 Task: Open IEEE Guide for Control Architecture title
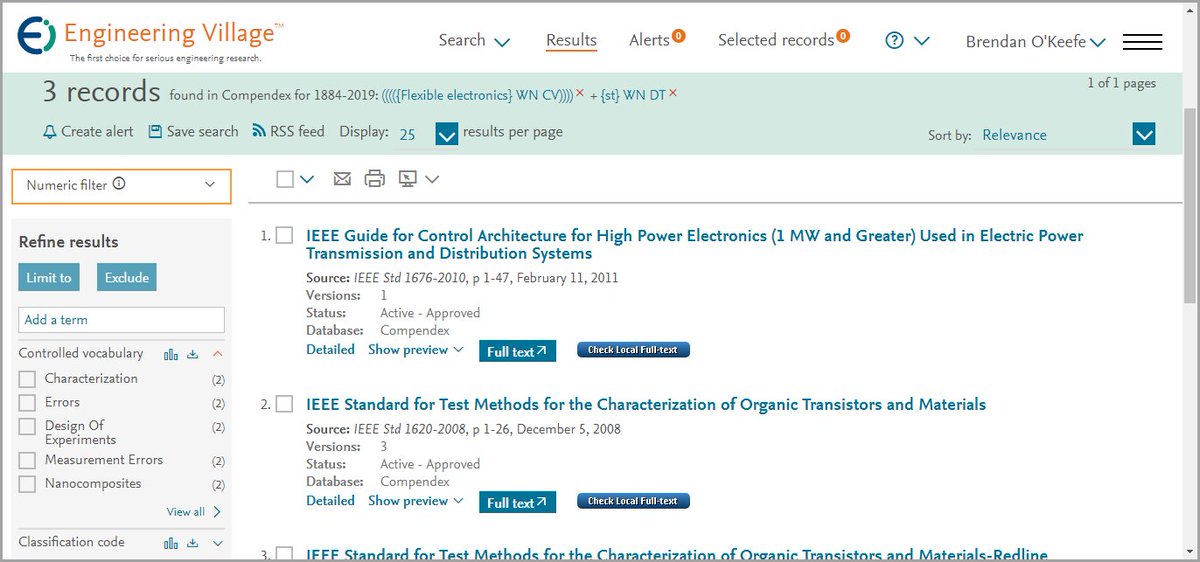(x=694, y=245)
